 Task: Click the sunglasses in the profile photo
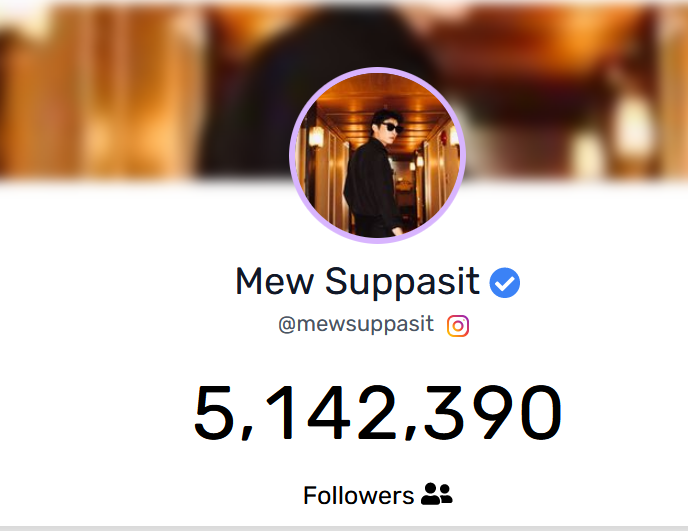(x=390, y=128)
